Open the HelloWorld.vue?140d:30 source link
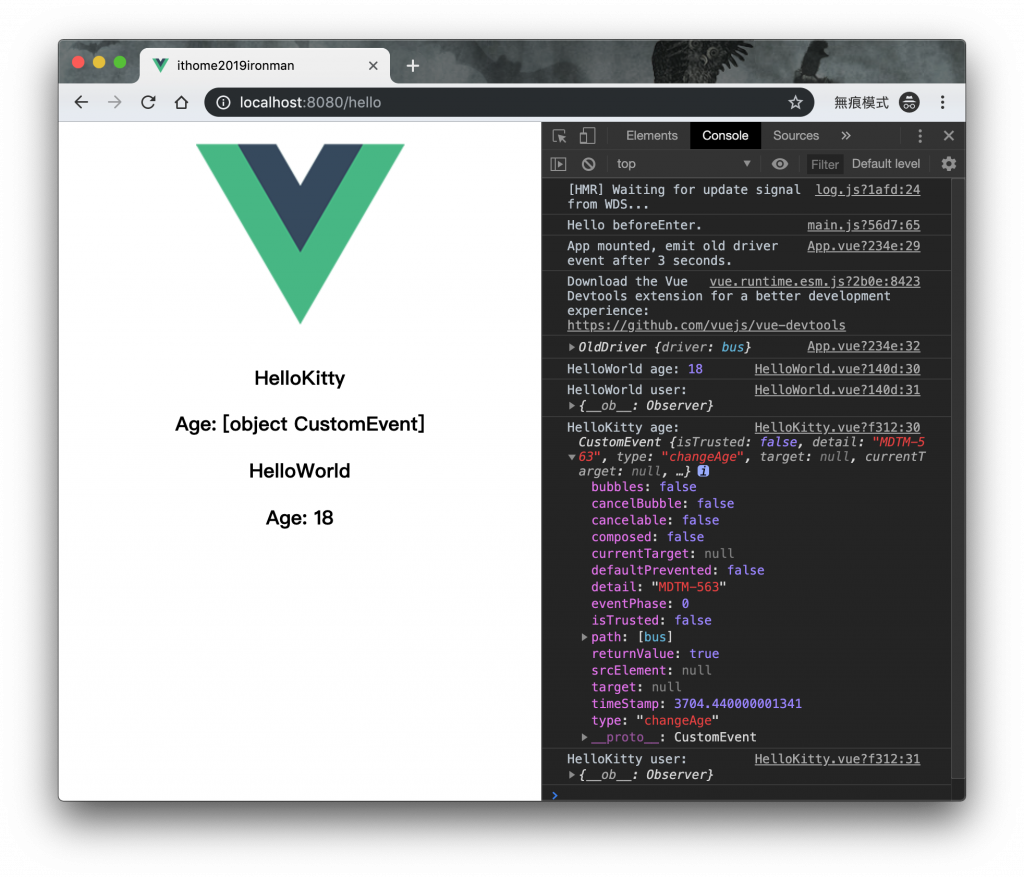The height and width of the screenshot is (878, 1024). pos(837,369)
